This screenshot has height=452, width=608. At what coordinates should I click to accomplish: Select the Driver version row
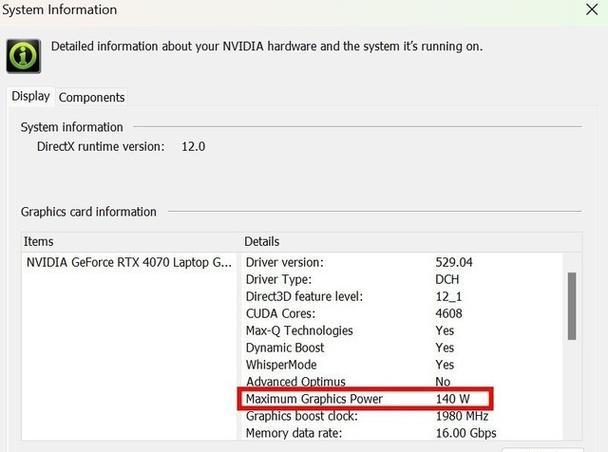(402, 262)
